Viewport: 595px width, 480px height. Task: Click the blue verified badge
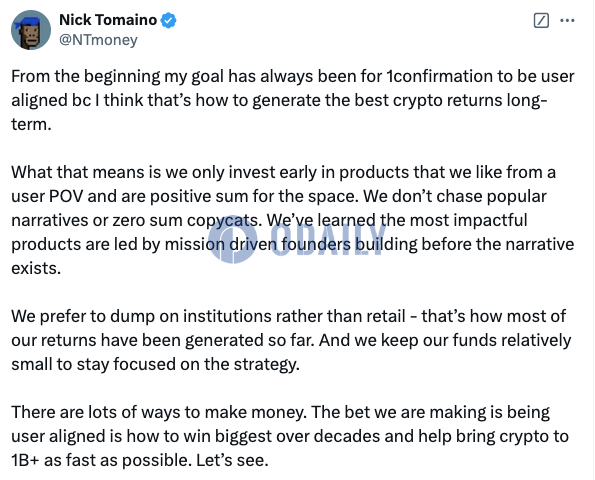(168, 20)
